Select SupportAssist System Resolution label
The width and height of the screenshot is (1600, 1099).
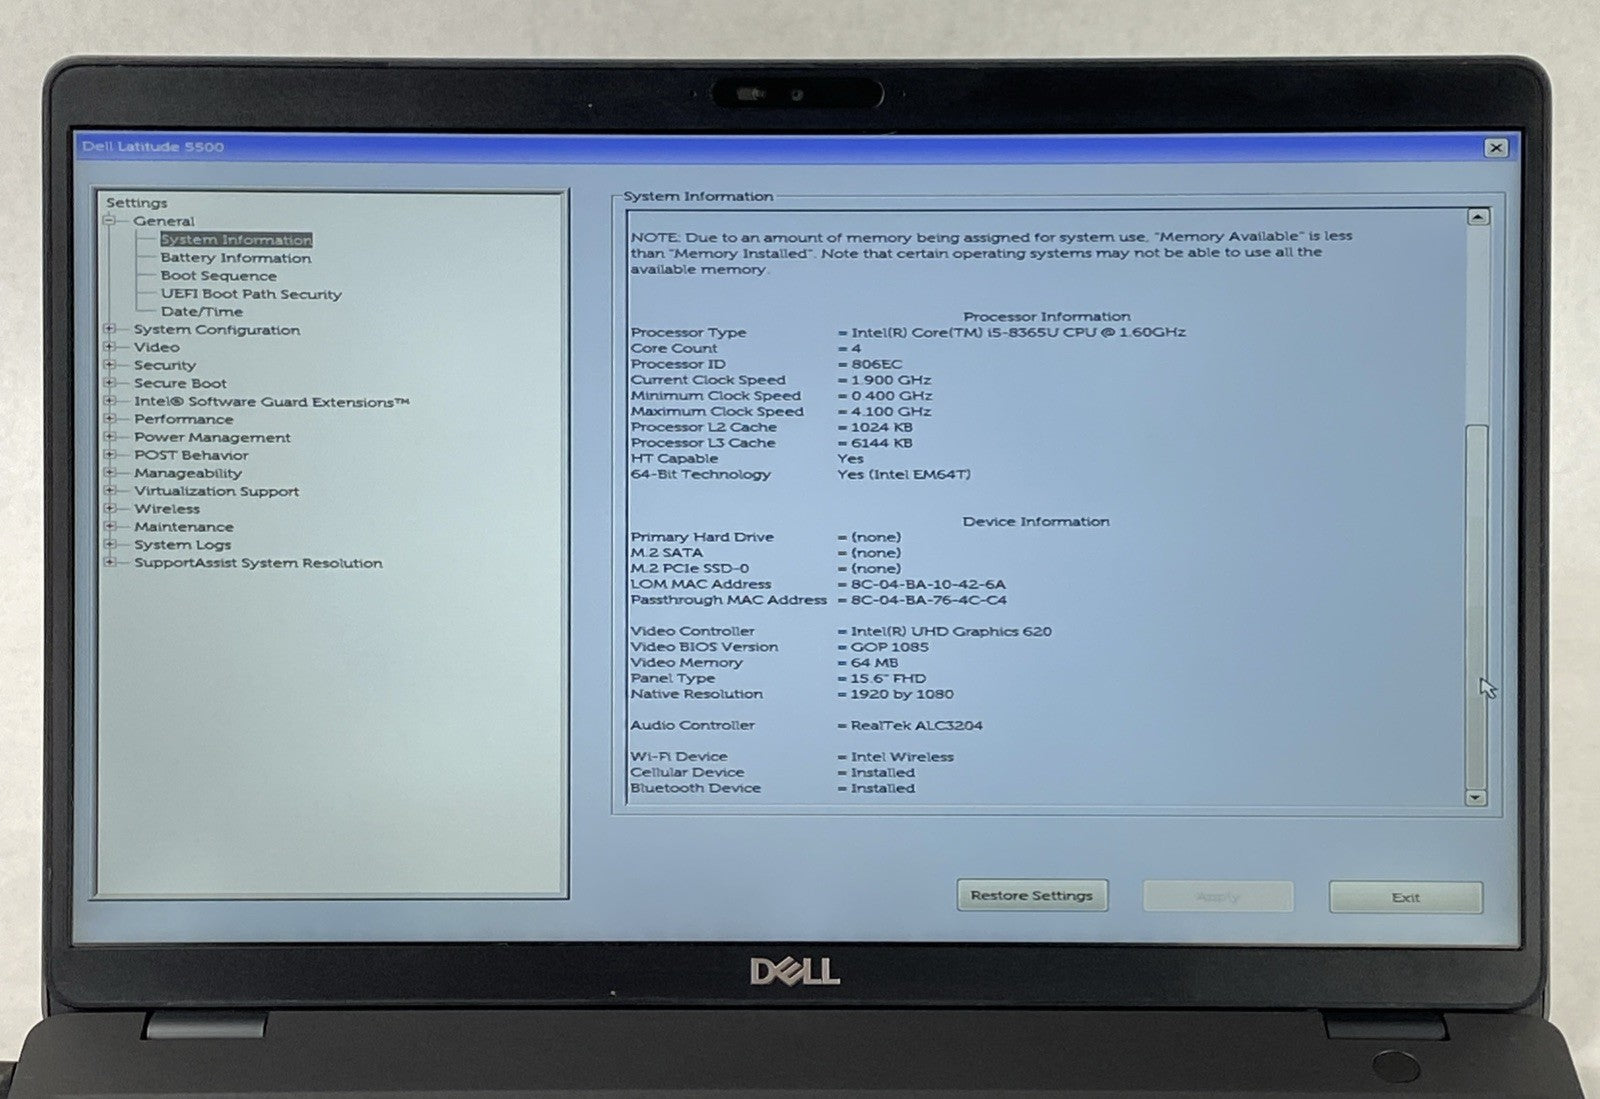[258, 563]
